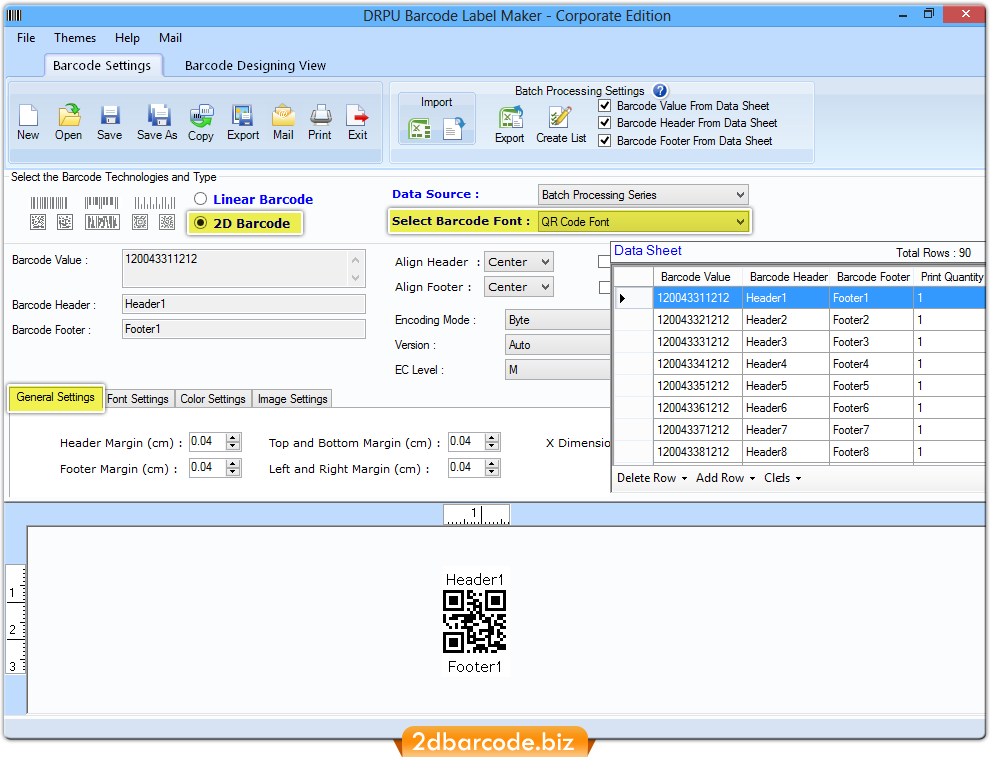990x757 pixels.
Task: Open the Select Barcode Font dropdown
Action: [643, 222]
